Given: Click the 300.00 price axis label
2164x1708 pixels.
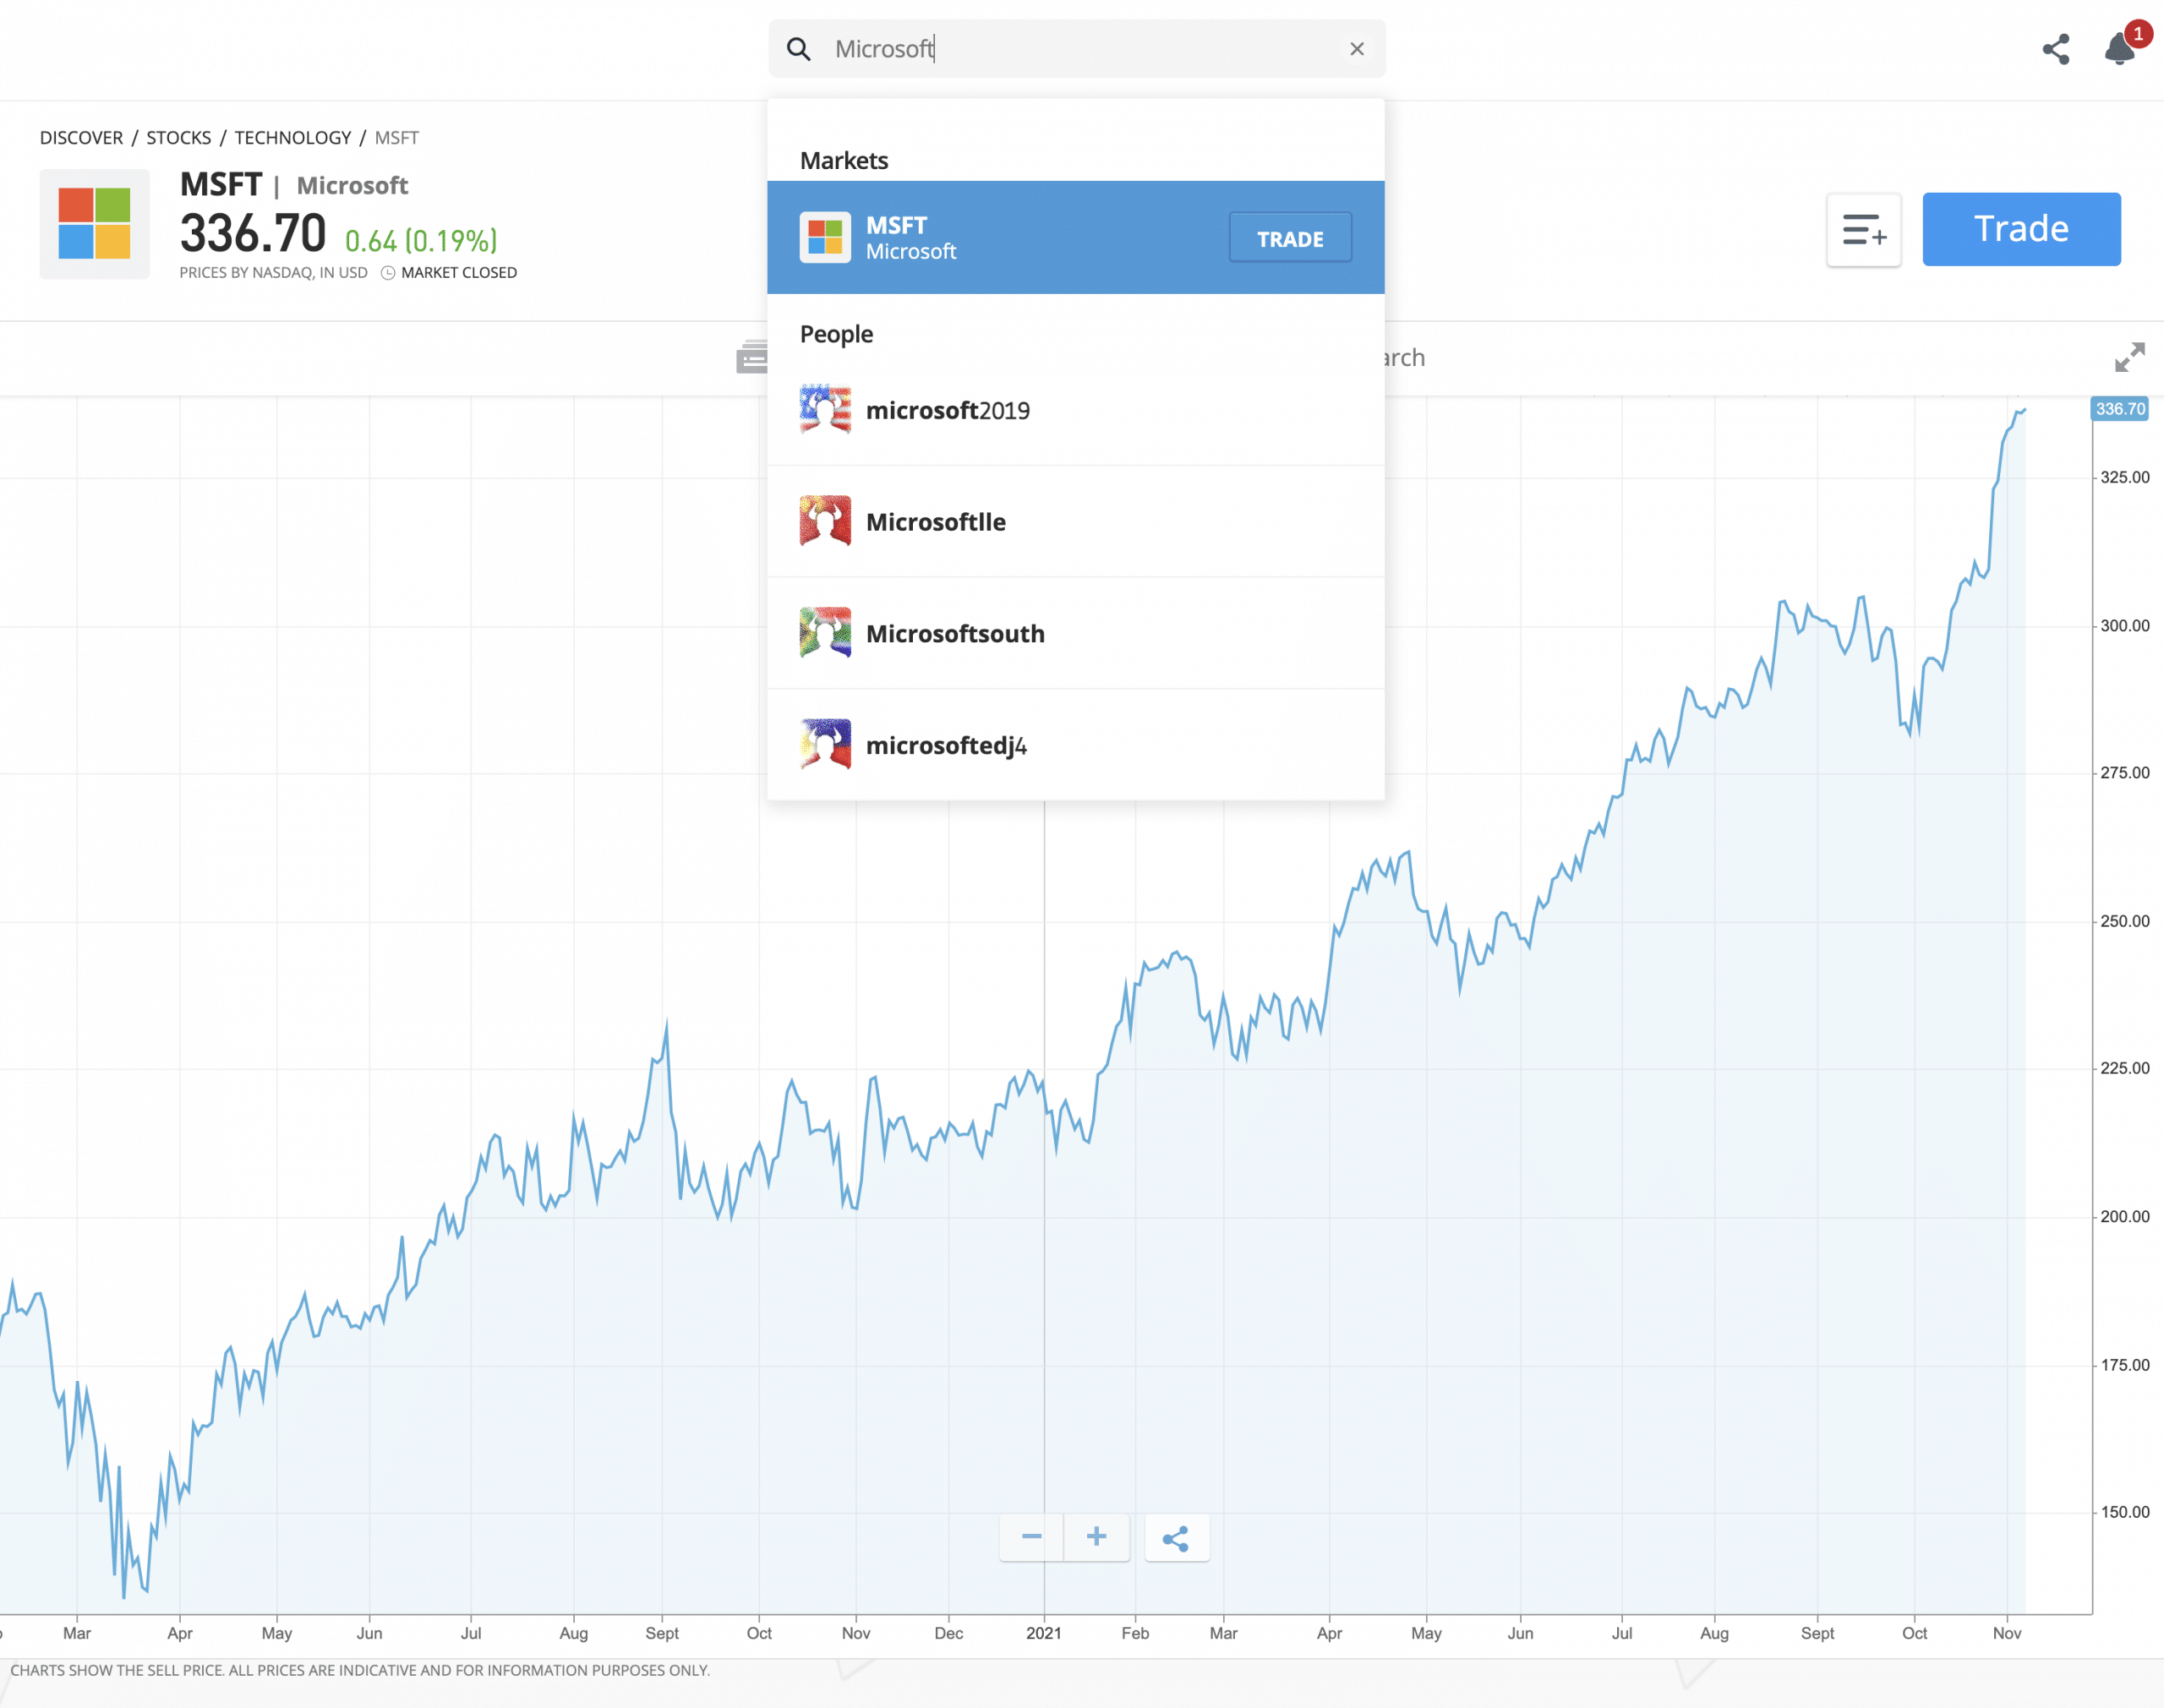Looking at the screenshot, I should [x=2124, y=626].
